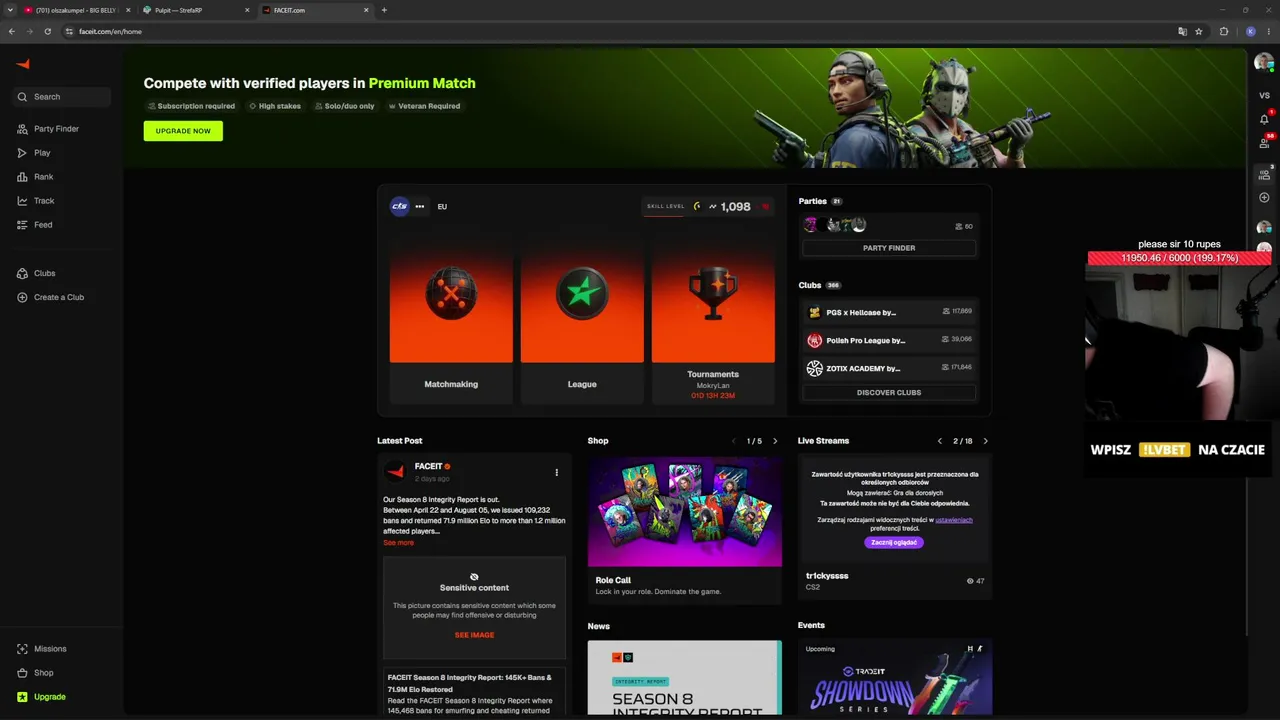Go to previous live stream
Screen dimensions: 1280x720
(940, 441)
